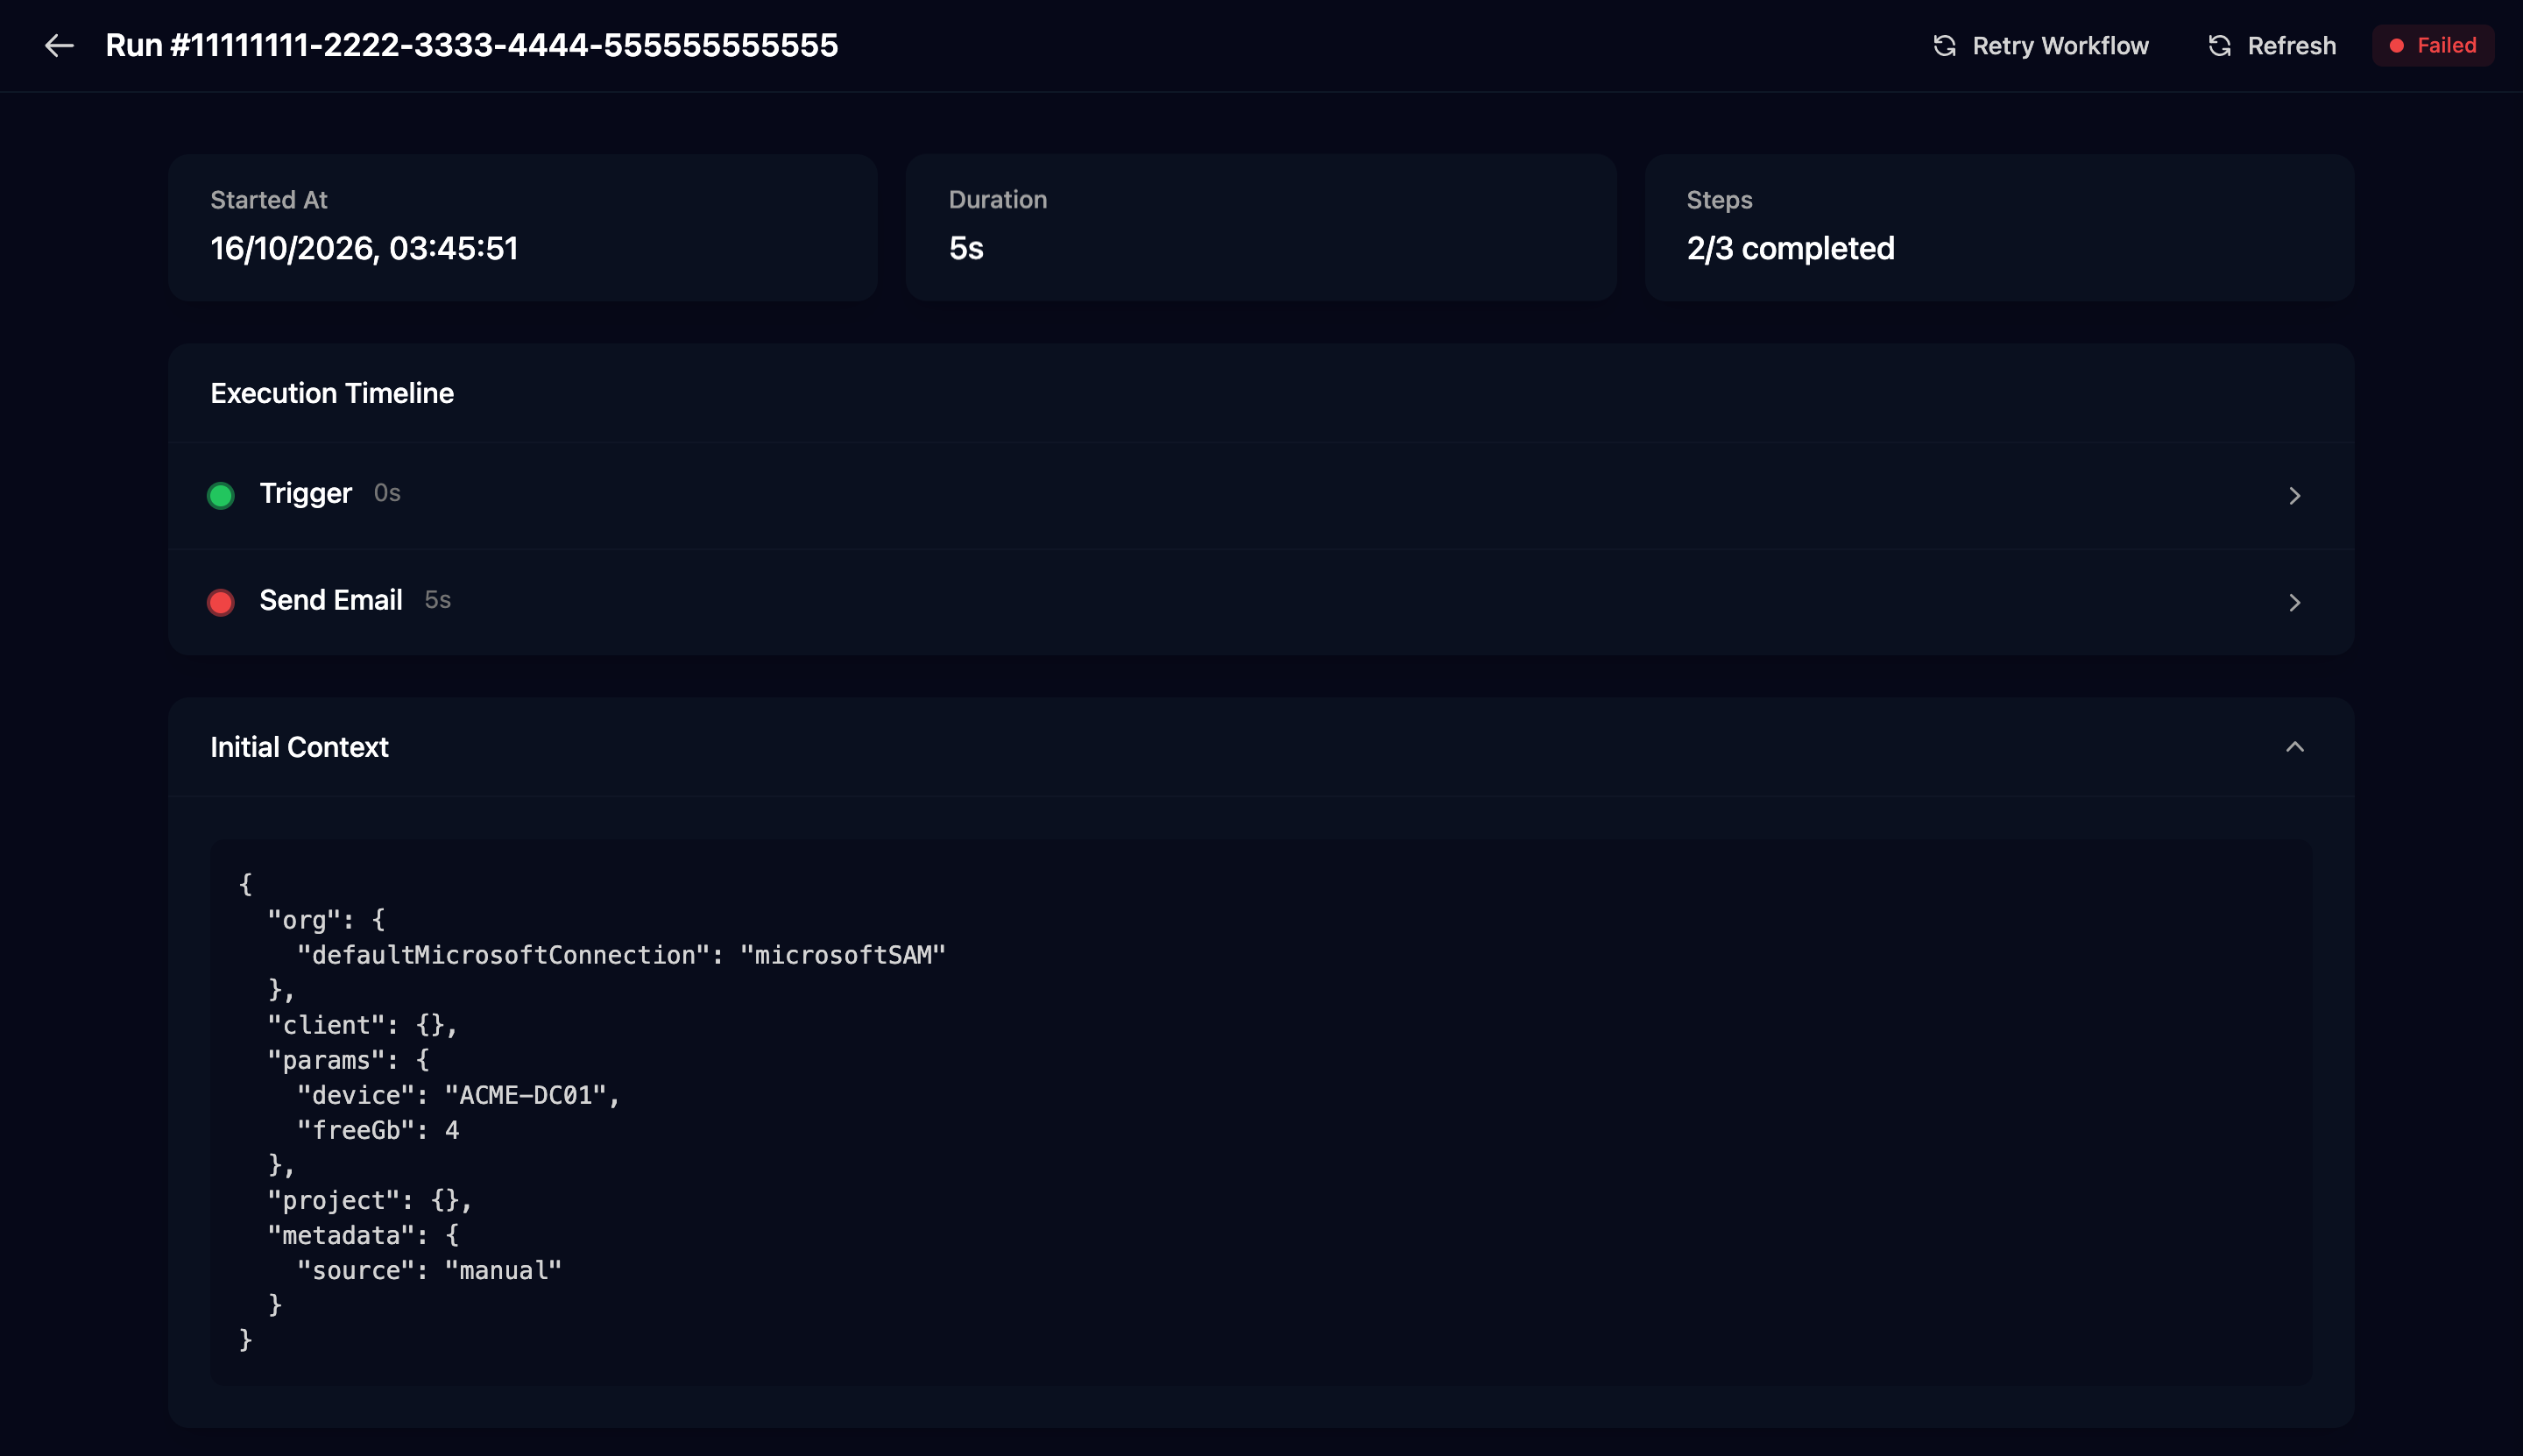The image size is (2523, 1456).
Task: Click the "source": "manual" JSON line
Action: click(x=429, y=1270)
